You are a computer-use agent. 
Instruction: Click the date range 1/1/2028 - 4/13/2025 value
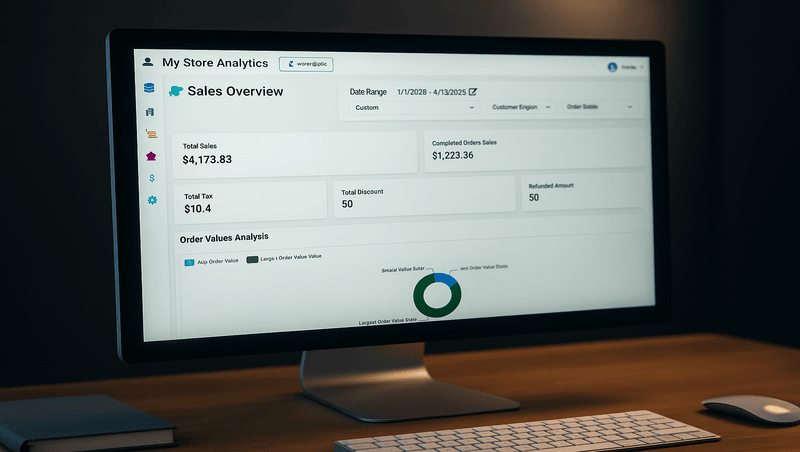(432, 92)
